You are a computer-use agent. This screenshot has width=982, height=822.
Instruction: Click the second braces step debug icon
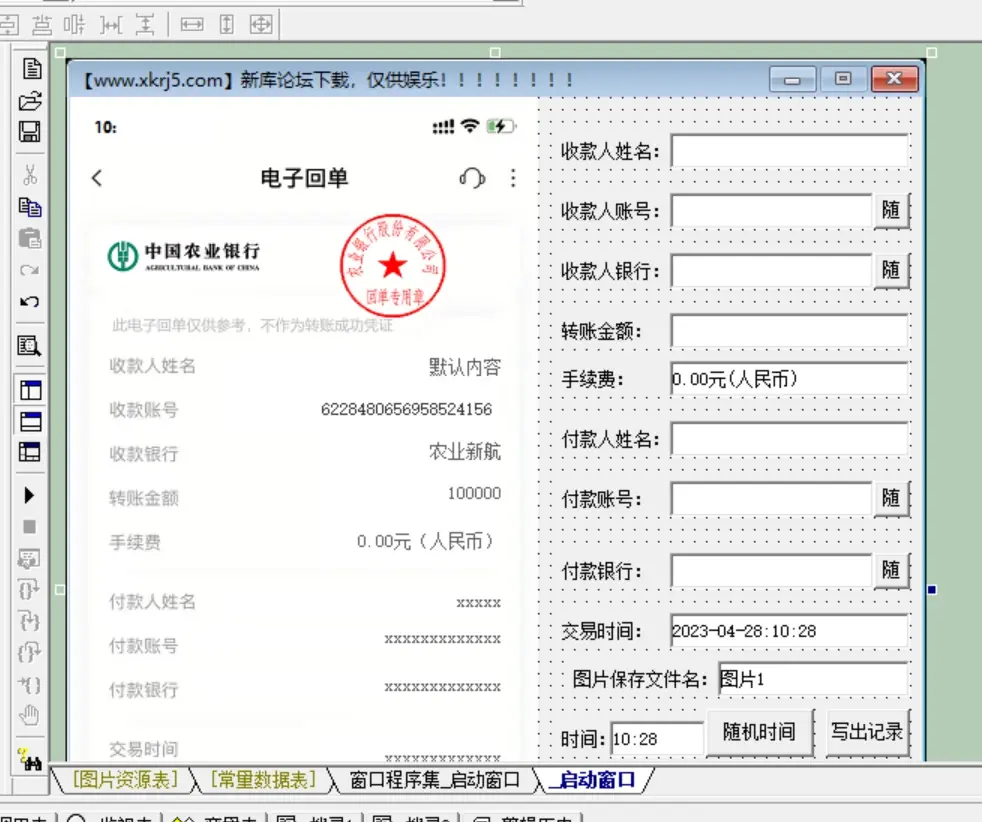click(x=29, y=621)
